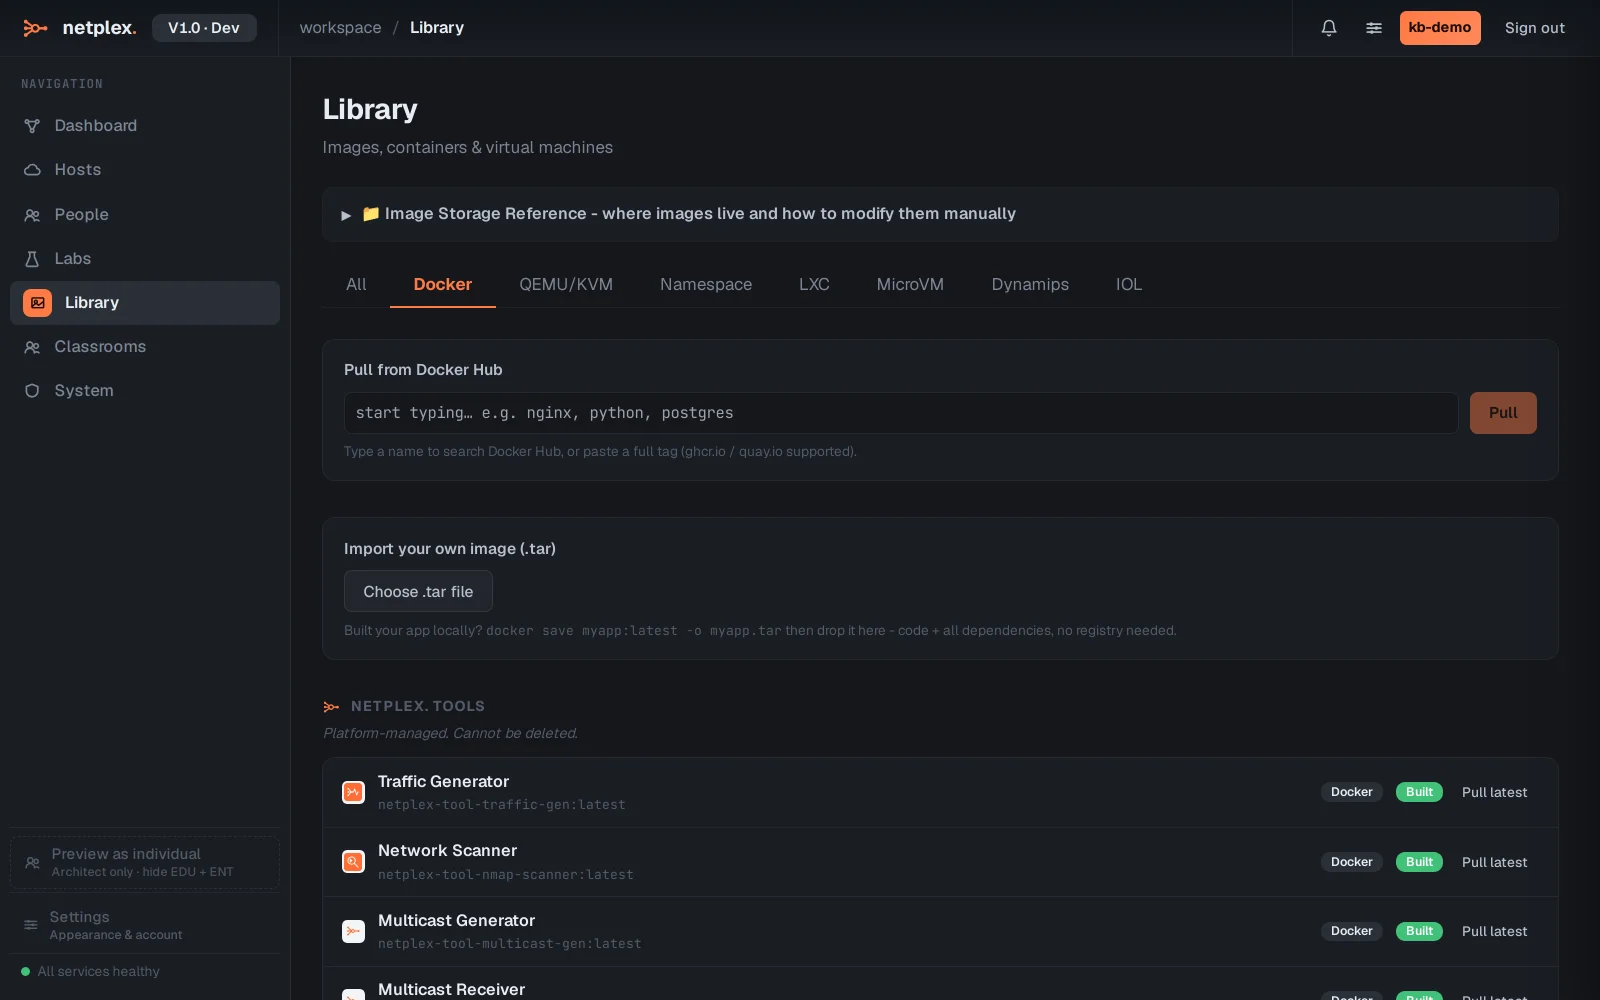Open People in the navigation

point(145,215)
